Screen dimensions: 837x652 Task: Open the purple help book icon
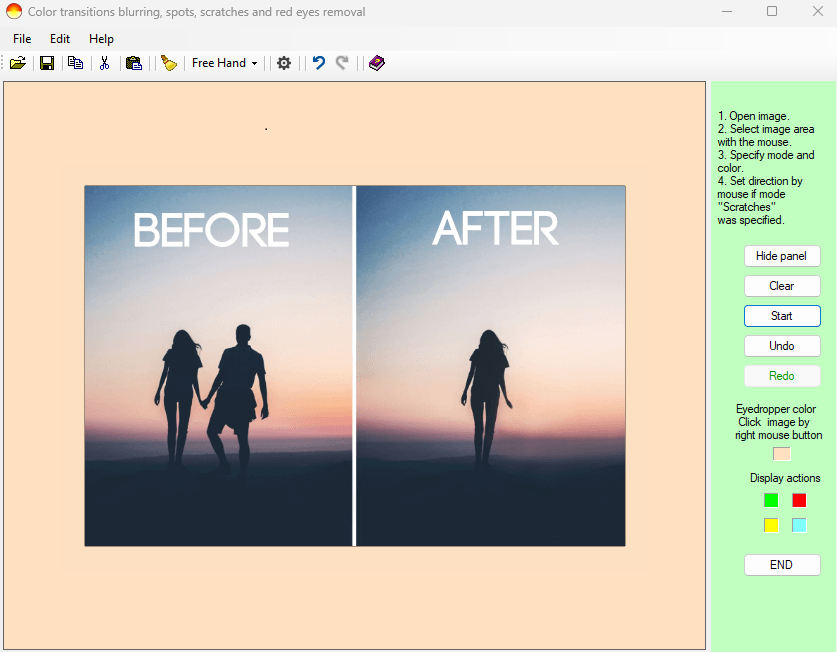coord(376,63)
